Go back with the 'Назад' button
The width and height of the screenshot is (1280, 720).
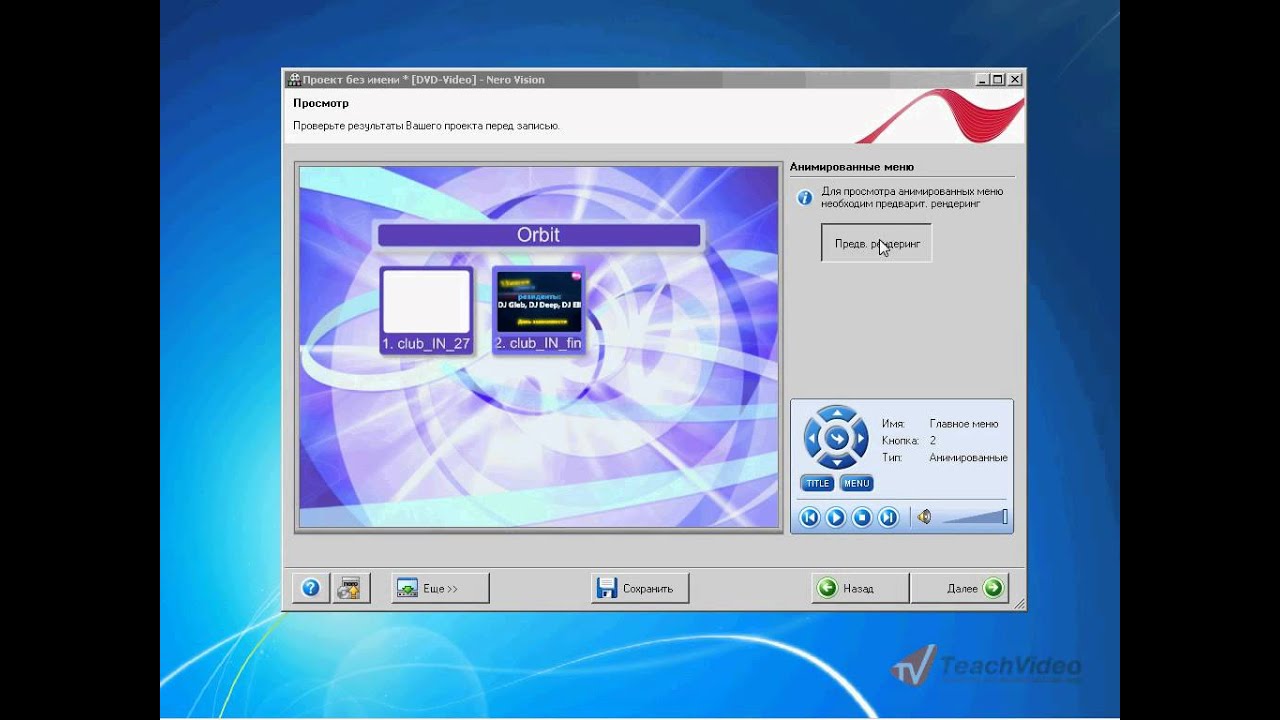coord(860,588)
